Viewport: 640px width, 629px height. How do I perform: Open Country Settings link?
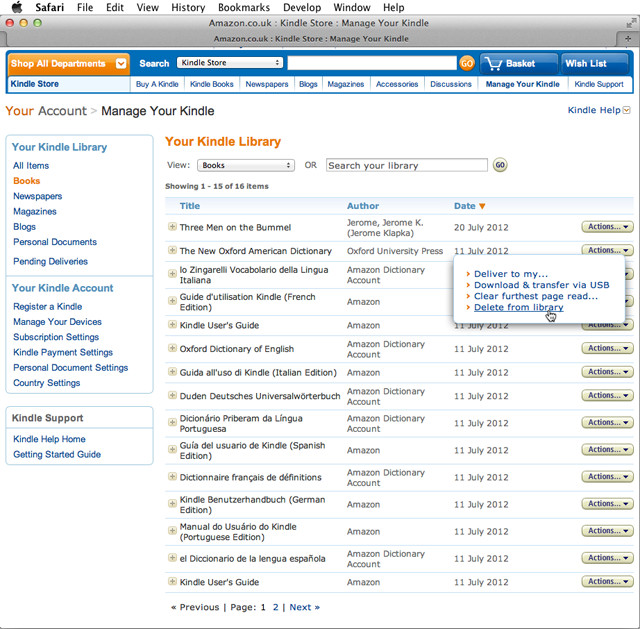(47, 383)
